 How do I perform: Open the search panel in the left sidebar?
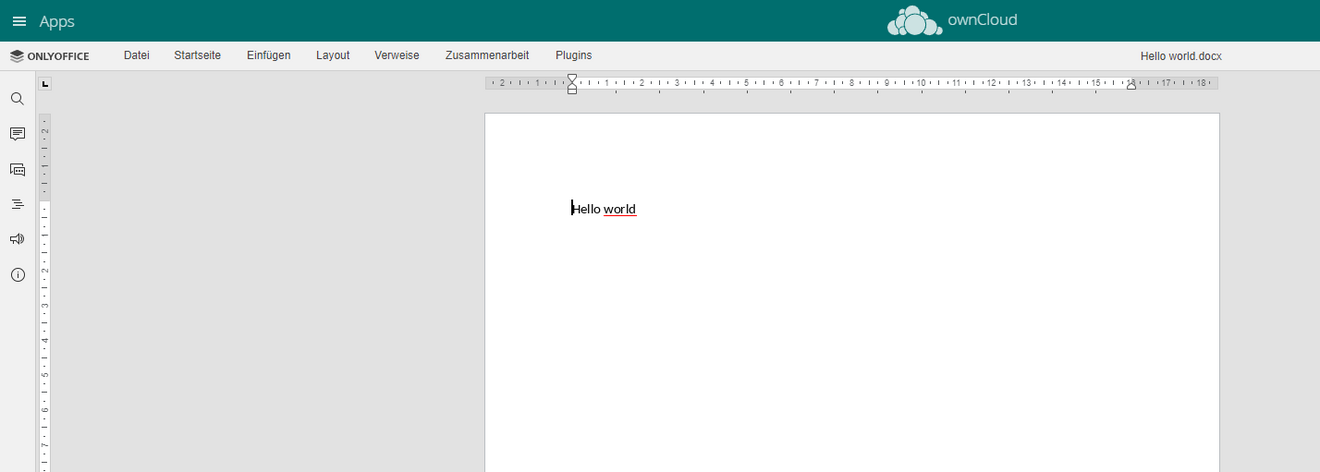click(17, 99)
